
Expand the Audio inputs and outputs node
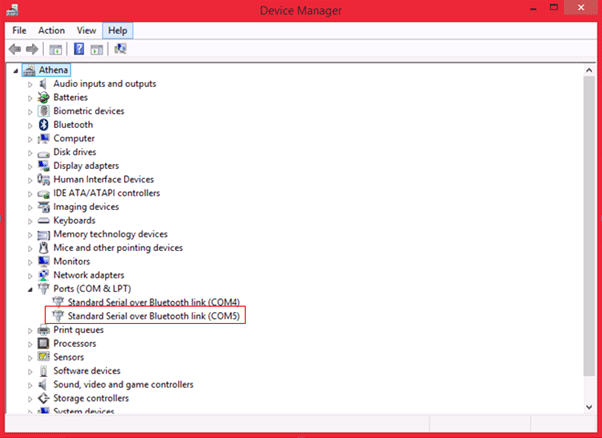30,84
